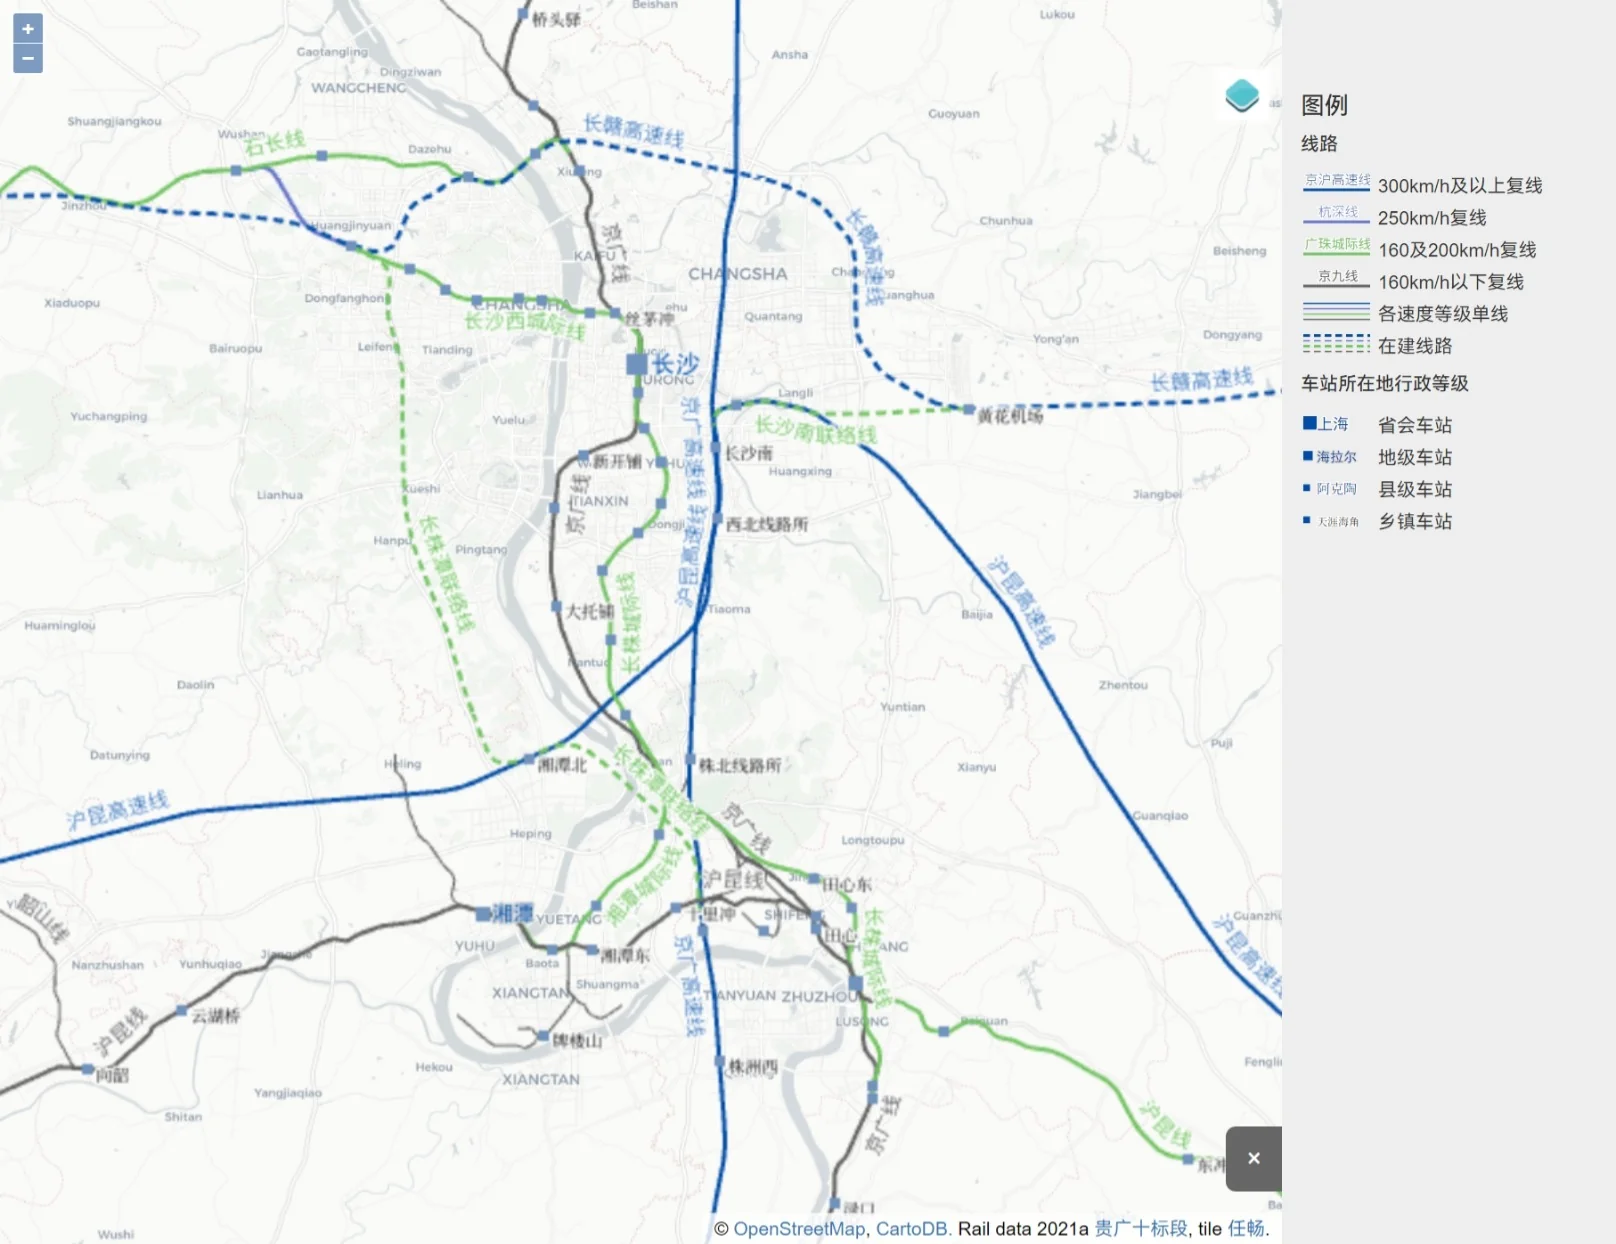
Task: Select the 各速度等级单线 legend entry
Action: tap(1405, 313)
